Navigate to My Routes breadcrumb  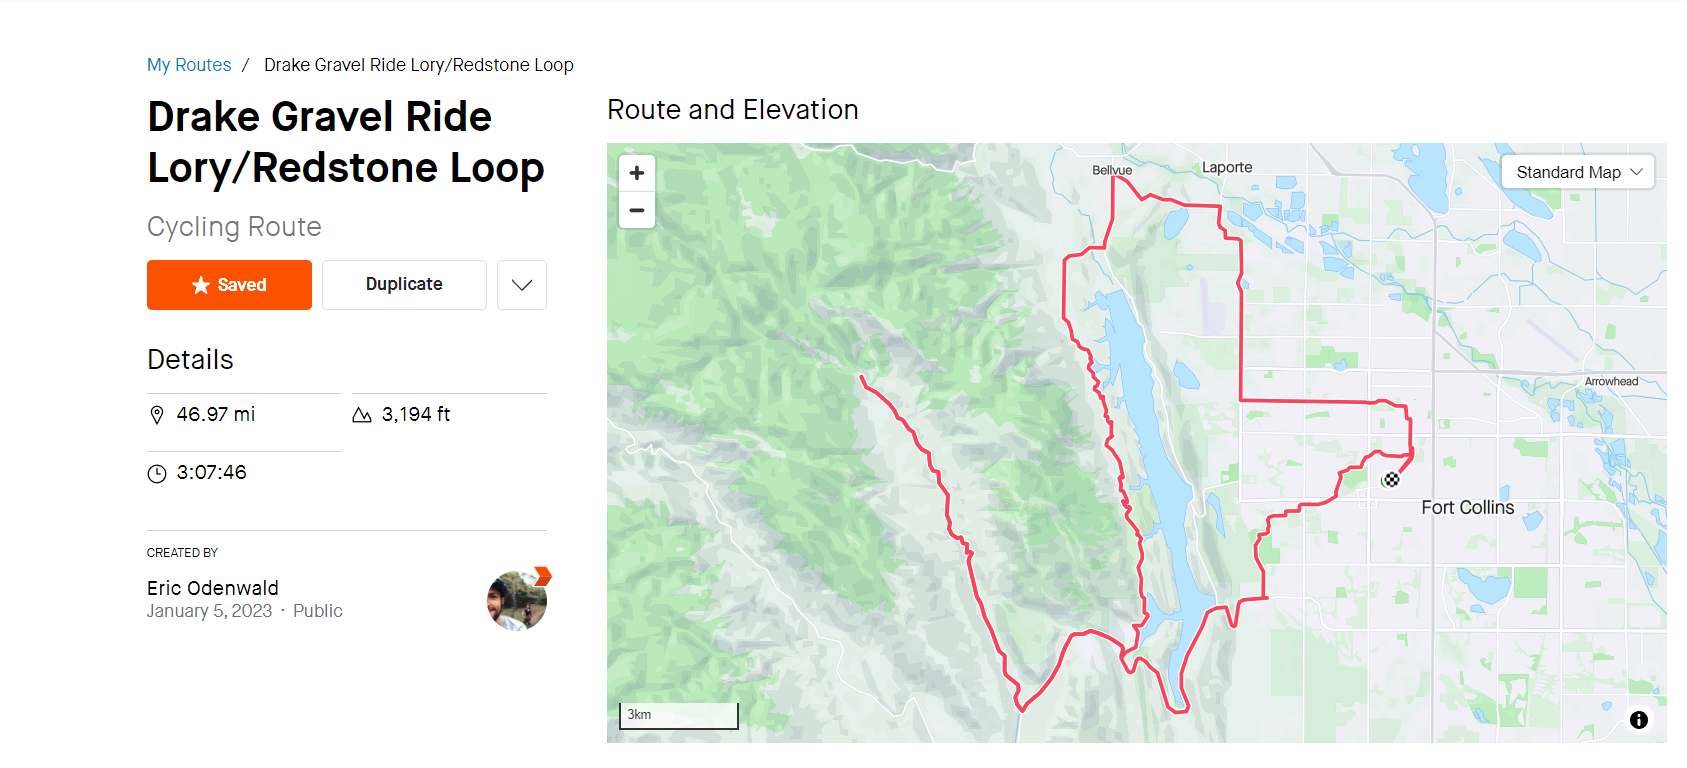(189, 64)
